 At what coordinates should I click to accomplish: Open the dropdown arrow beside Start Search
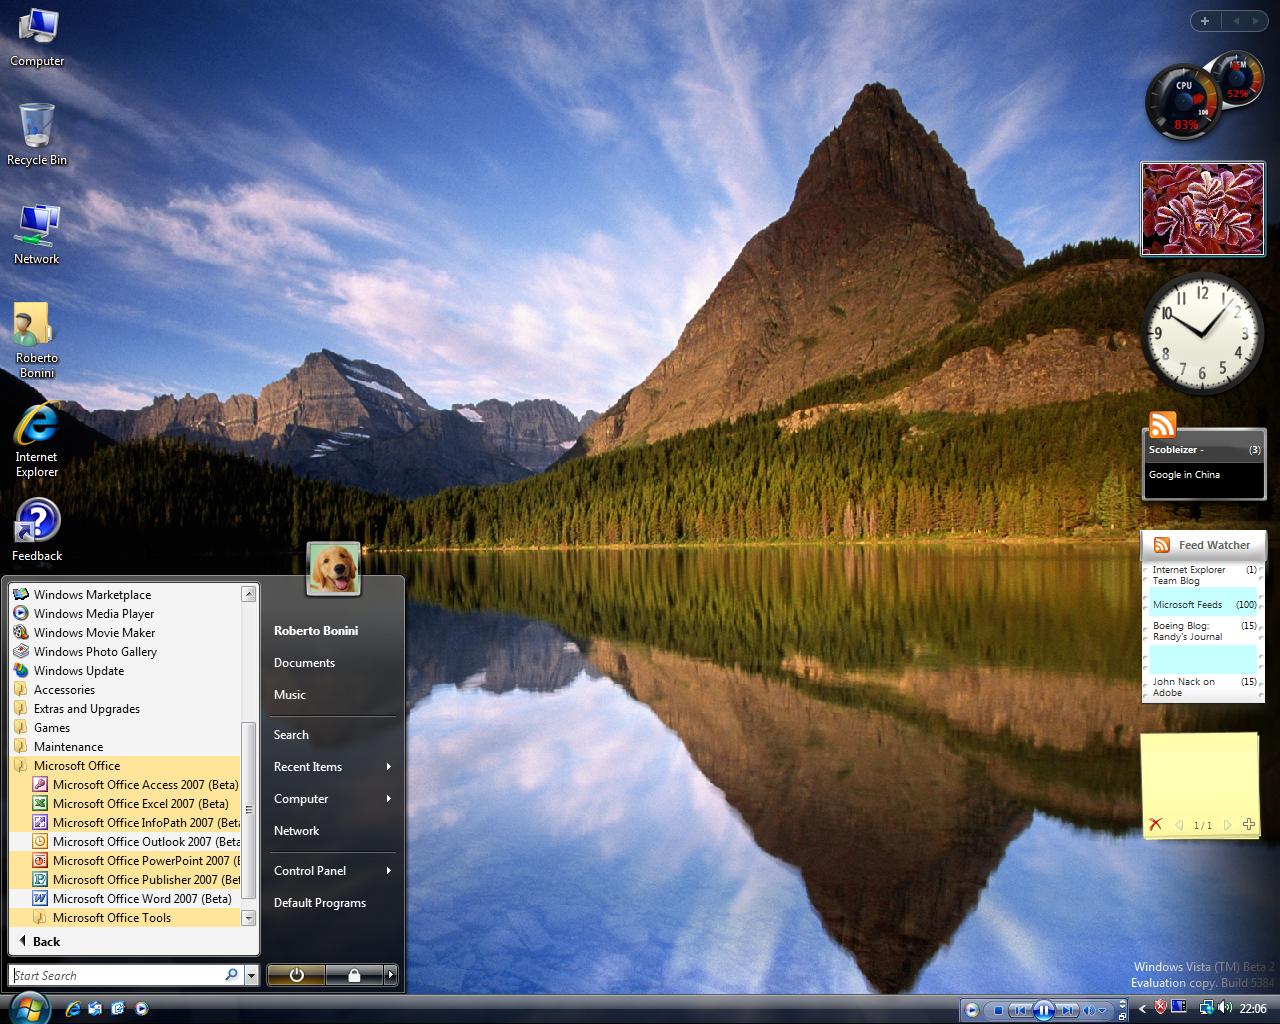pyautogui.click(x=251, y=975)
